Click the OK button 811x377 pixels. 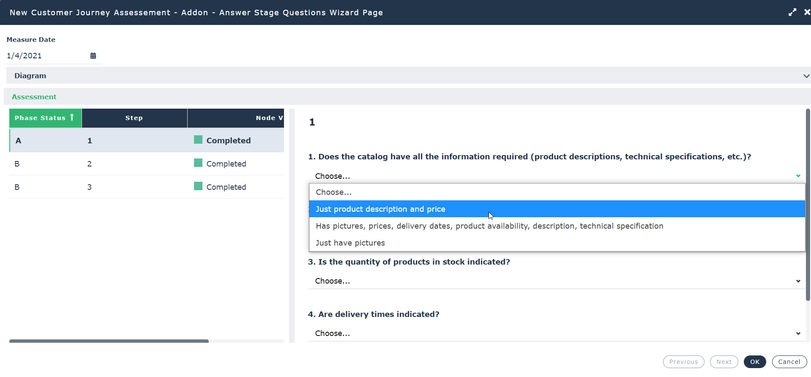(755, 361)
